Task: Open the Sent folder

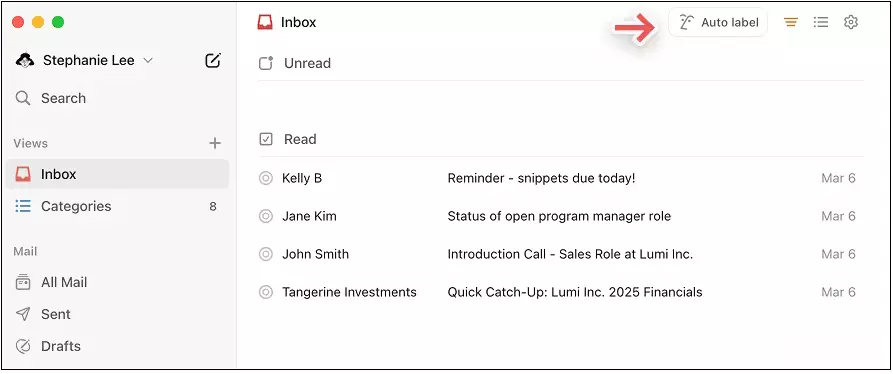Action: click(x=117, y=314)
